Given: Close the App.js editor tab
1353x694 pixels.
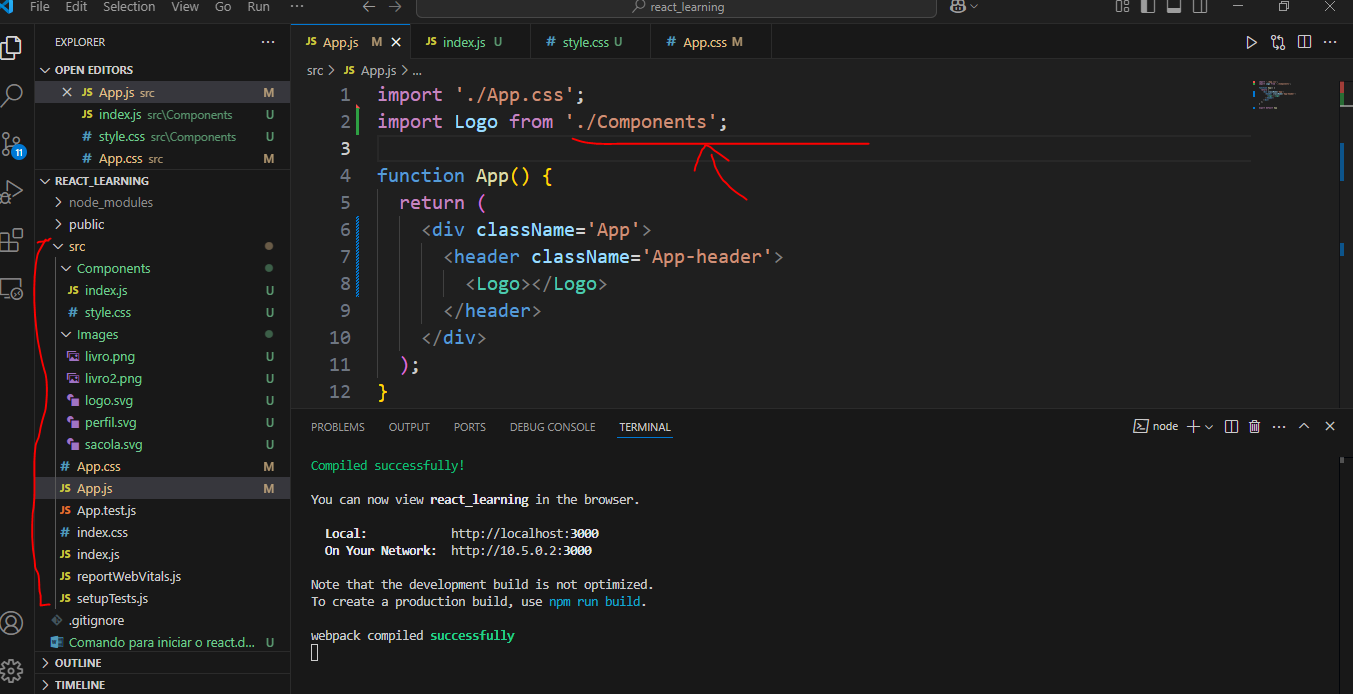Looking at the screenshot, I should tap(396, 42).
